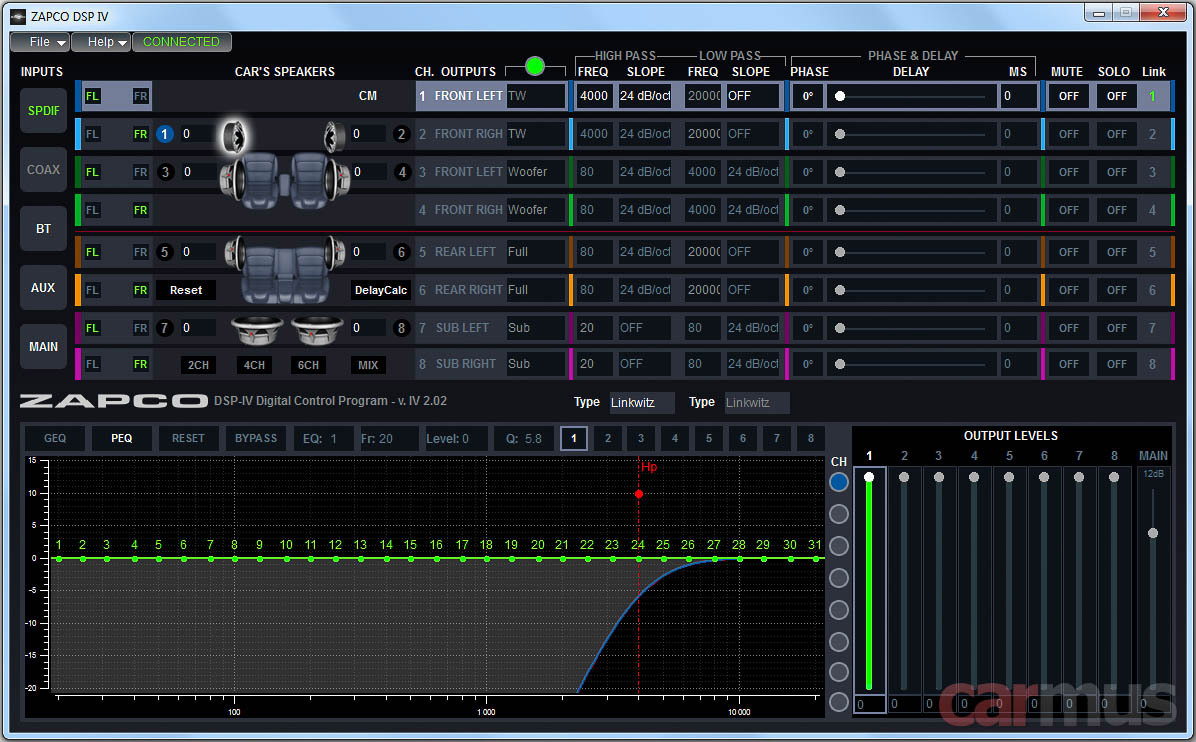Toggle mute for channel 3 Front Left Woofer
The height and width of the screenshot is (742, 1196).
click(x=1069, y=172)
